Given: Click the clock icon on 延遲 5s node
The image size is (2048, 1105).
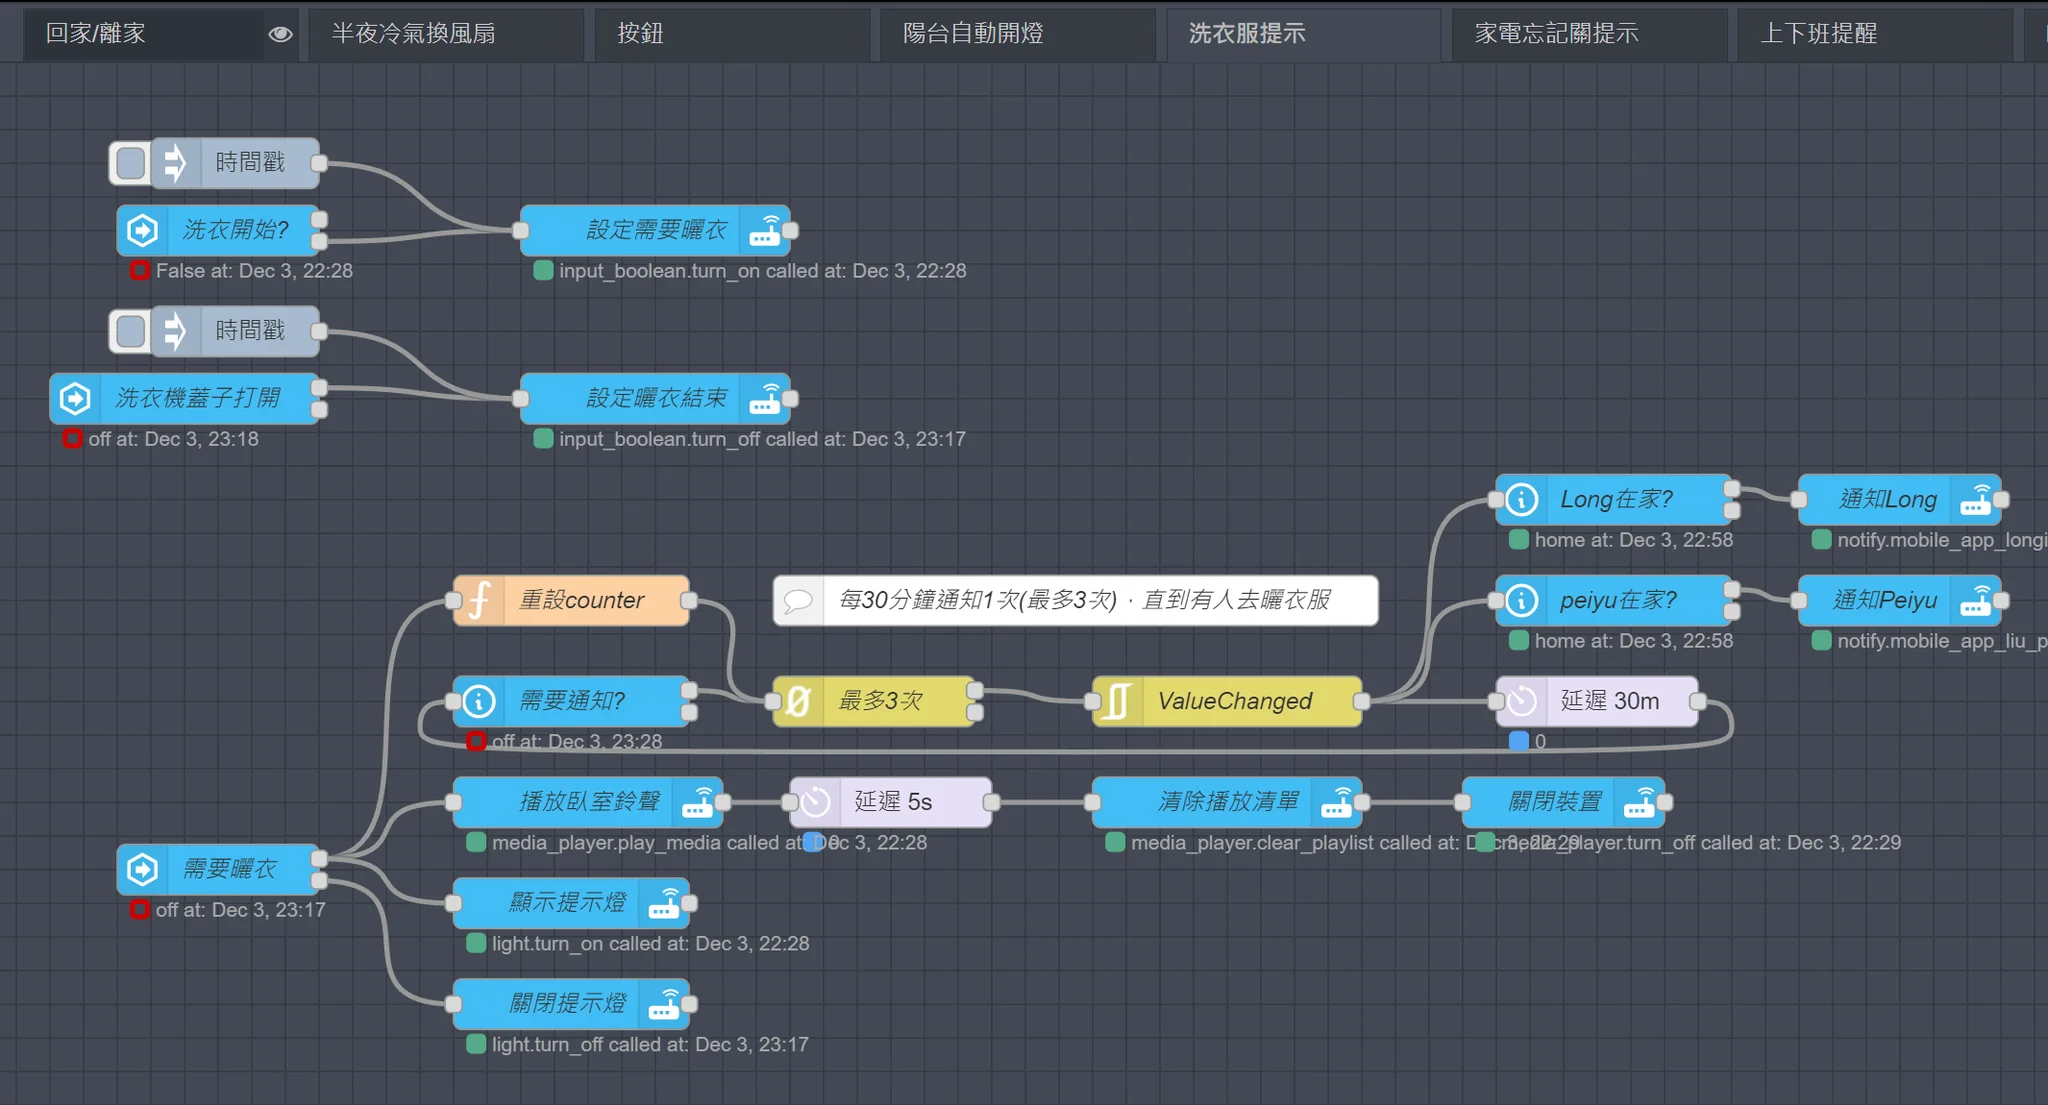Looking at the screenshot, I should pos(815,802).
